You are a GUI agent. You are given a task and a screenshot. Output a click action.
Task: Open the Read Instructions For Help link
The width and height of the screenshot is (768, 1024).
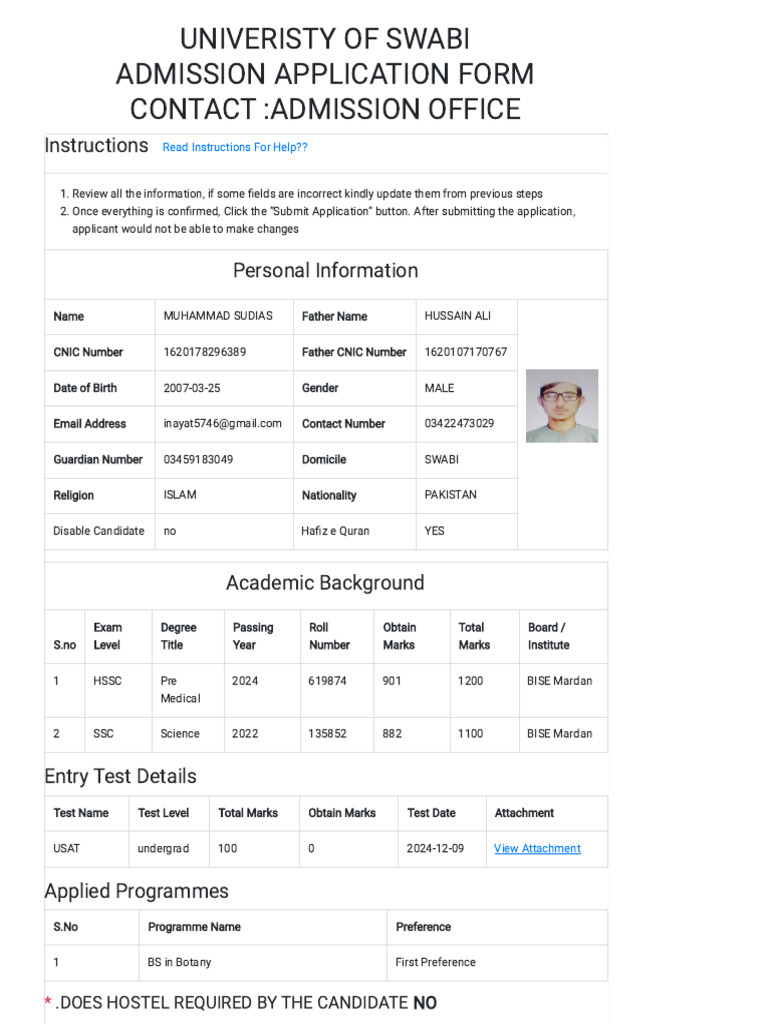[x=235, y=147]
